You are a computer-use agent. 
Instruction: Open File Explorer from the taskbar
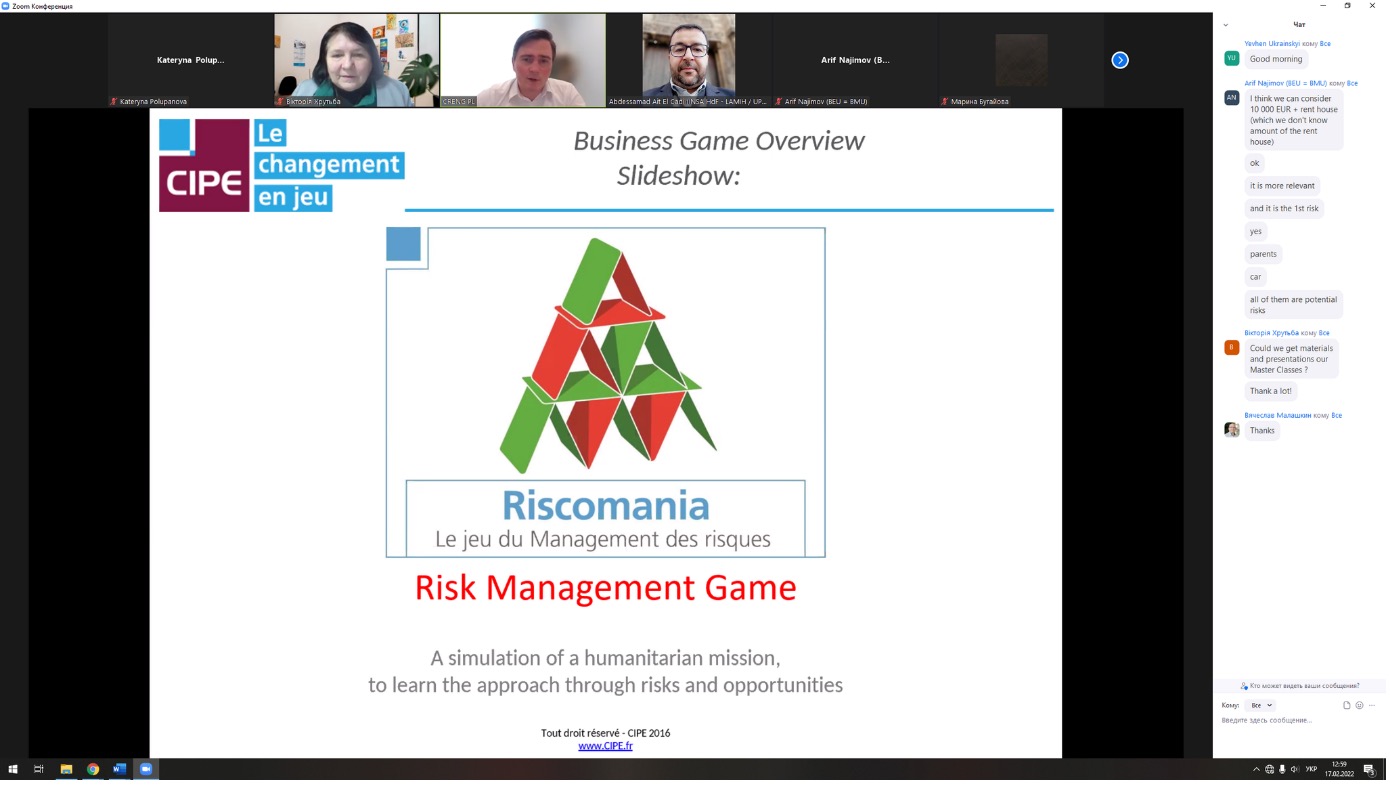coord(66,769)
